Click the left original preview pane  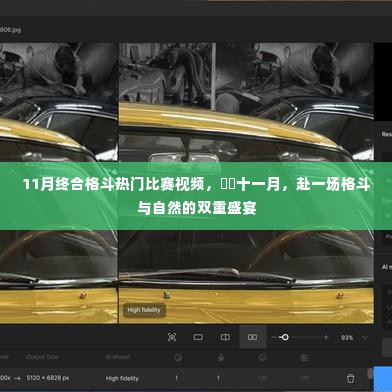pyautogui.click(x=59, y=183)
